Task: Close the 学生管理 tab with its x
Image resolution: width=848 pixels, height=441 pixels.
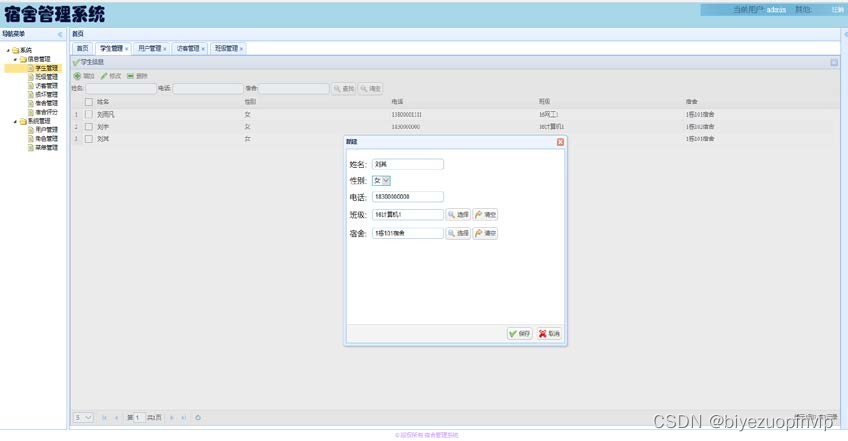Action: (x=127, y=49)
